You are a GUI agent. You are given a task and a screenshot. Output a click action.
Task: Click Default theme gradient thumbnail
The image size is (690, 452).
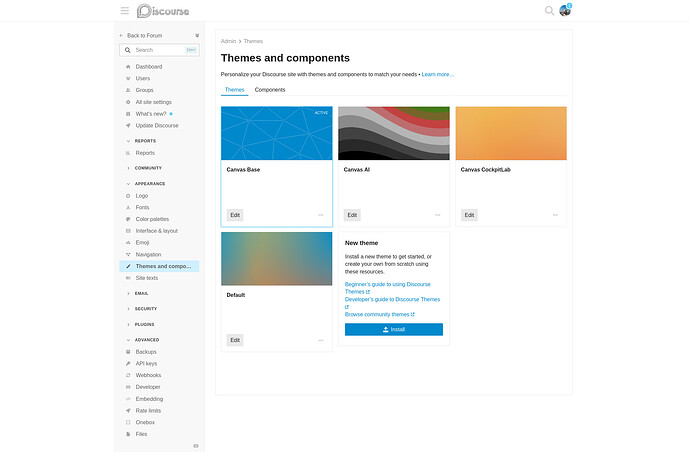(x=277, y=259)
